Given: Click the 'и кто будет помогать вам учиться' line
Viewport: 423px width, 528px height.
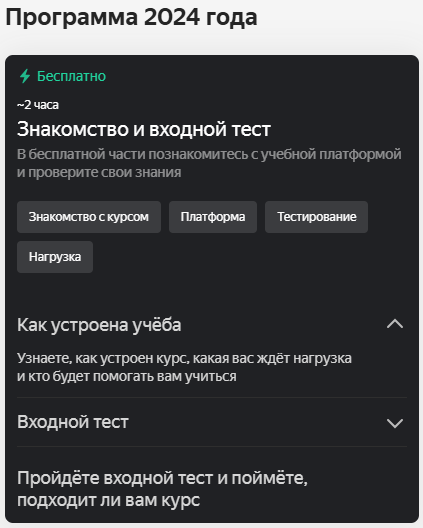Looking at the screenshot, I should 127,376.
